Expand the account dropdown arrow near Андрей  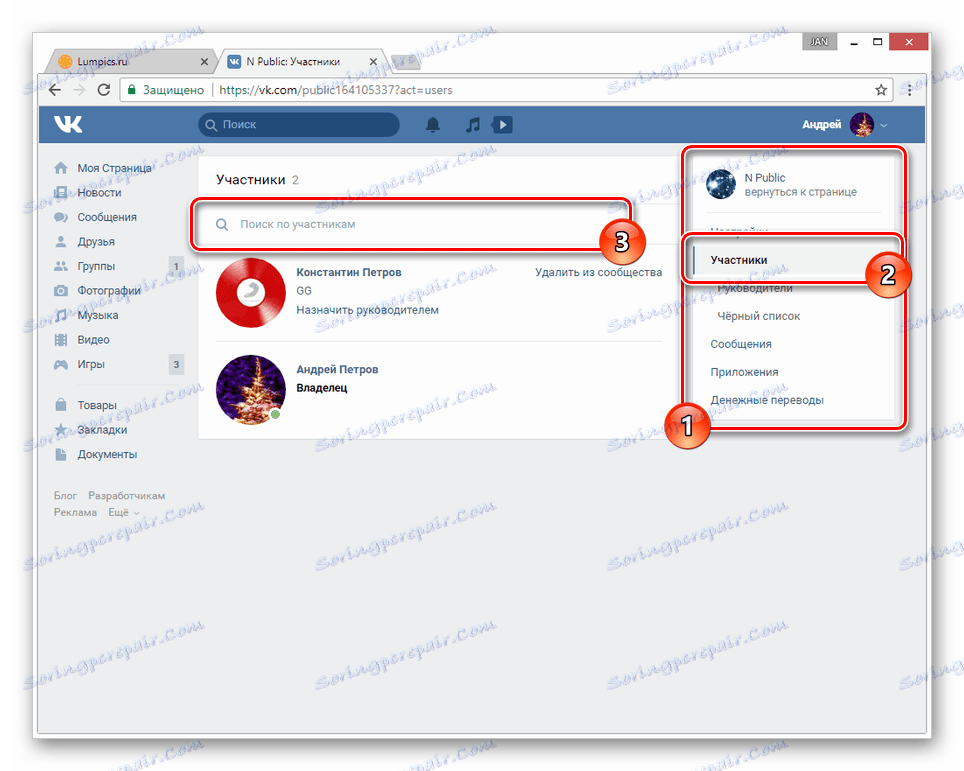[884, 125]
